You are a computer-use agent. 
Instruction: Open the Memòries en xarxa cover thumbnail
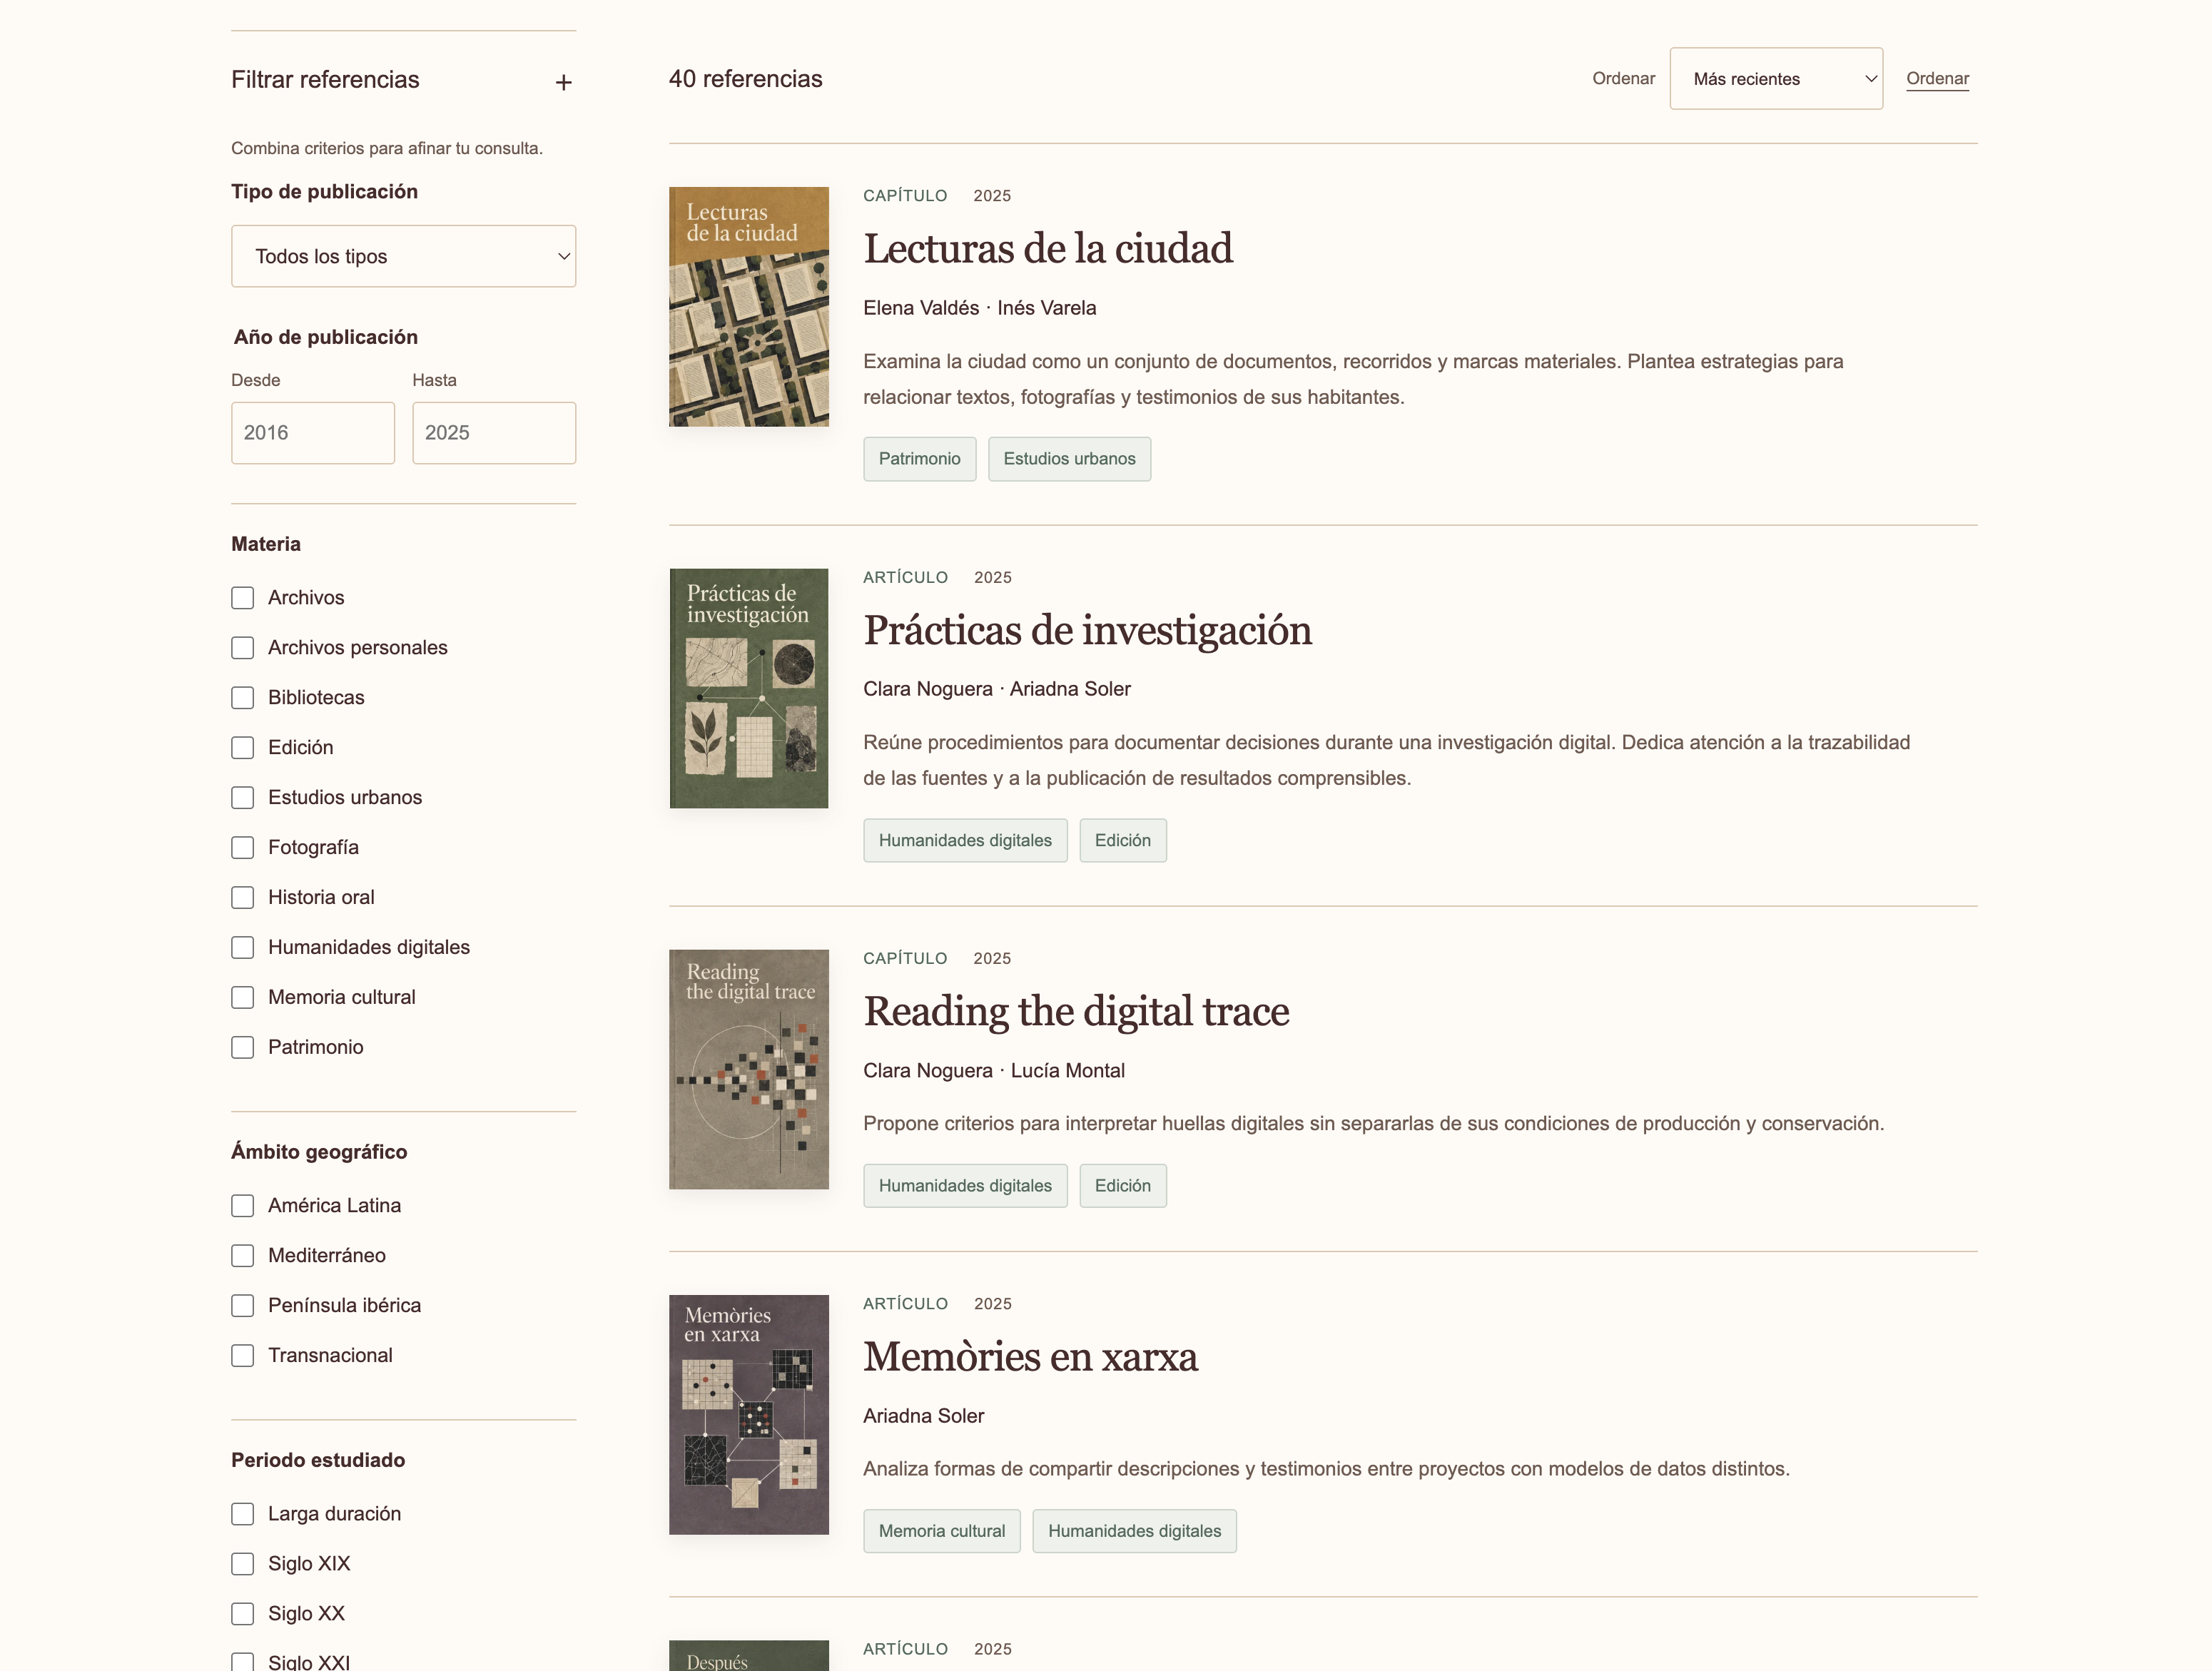pos(749,1415)
